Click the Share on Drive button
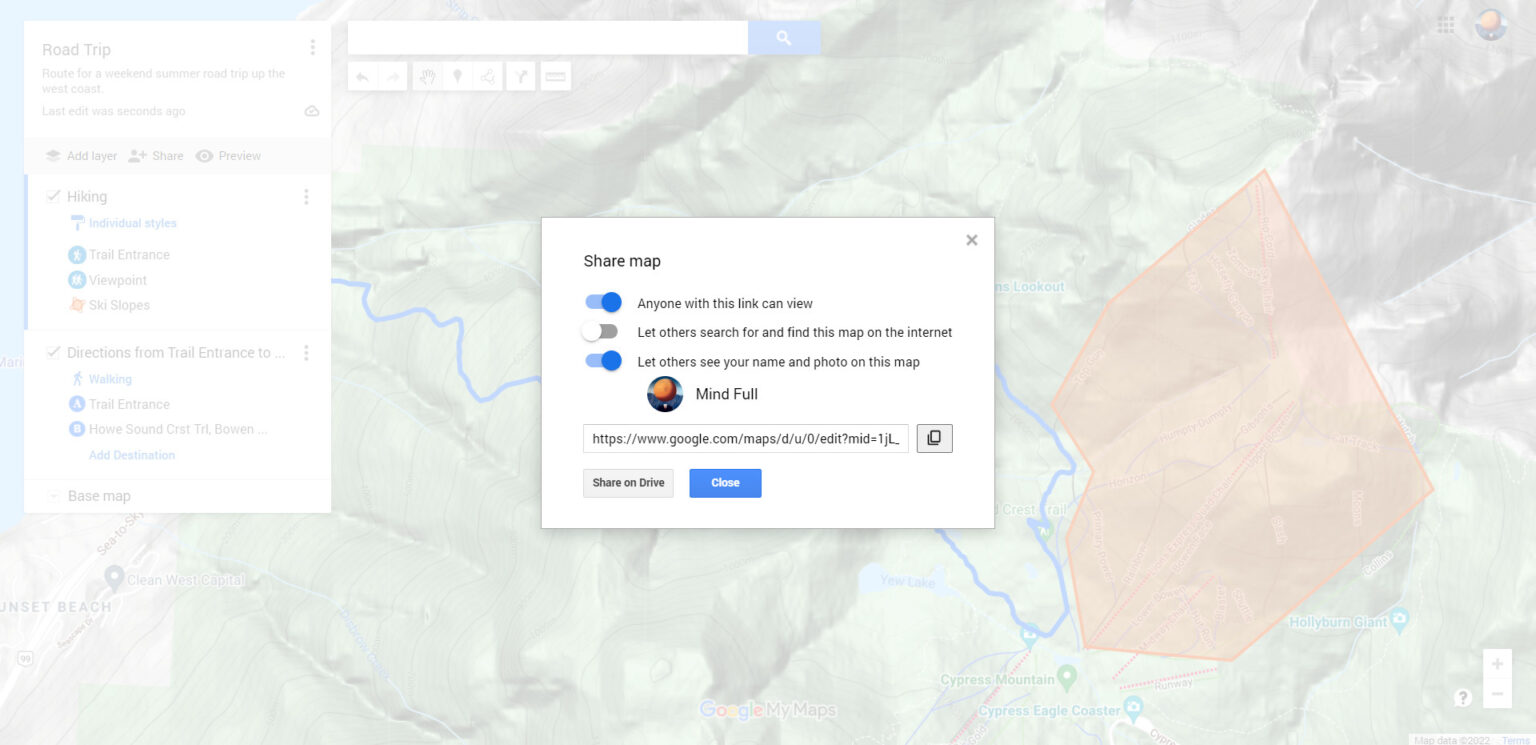The image size is (1536, 745). (628, 483)
